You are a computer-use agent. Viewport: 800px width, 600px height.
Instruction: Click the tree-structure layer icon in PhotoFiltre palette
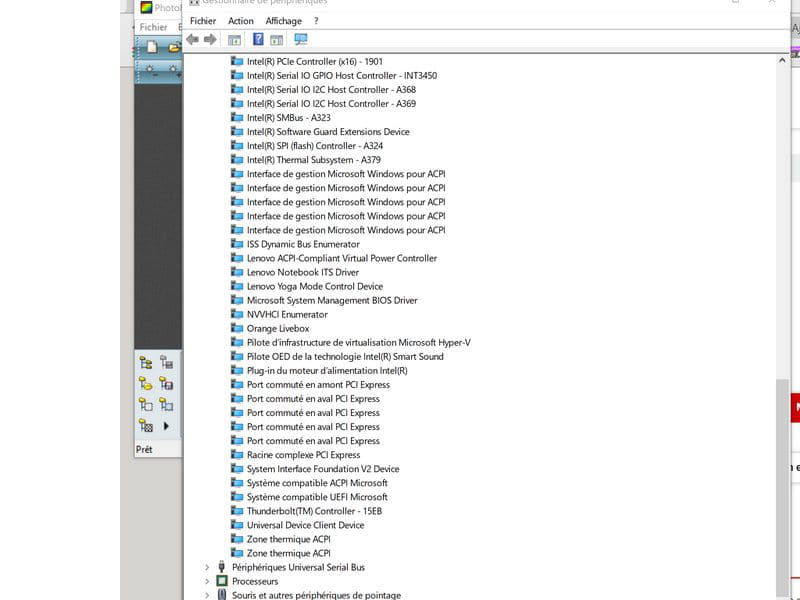(146, 363)
